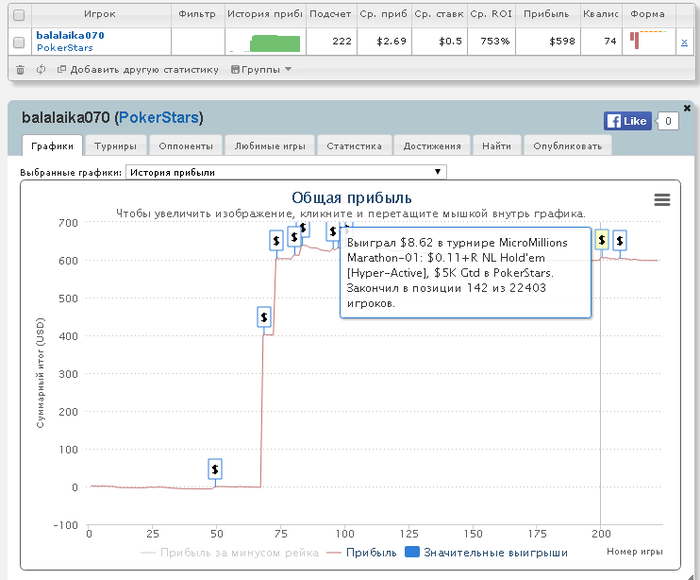Click dollar win marker near game 50
700x580 pixels.
pyautogui.click(x=215, y=469)
